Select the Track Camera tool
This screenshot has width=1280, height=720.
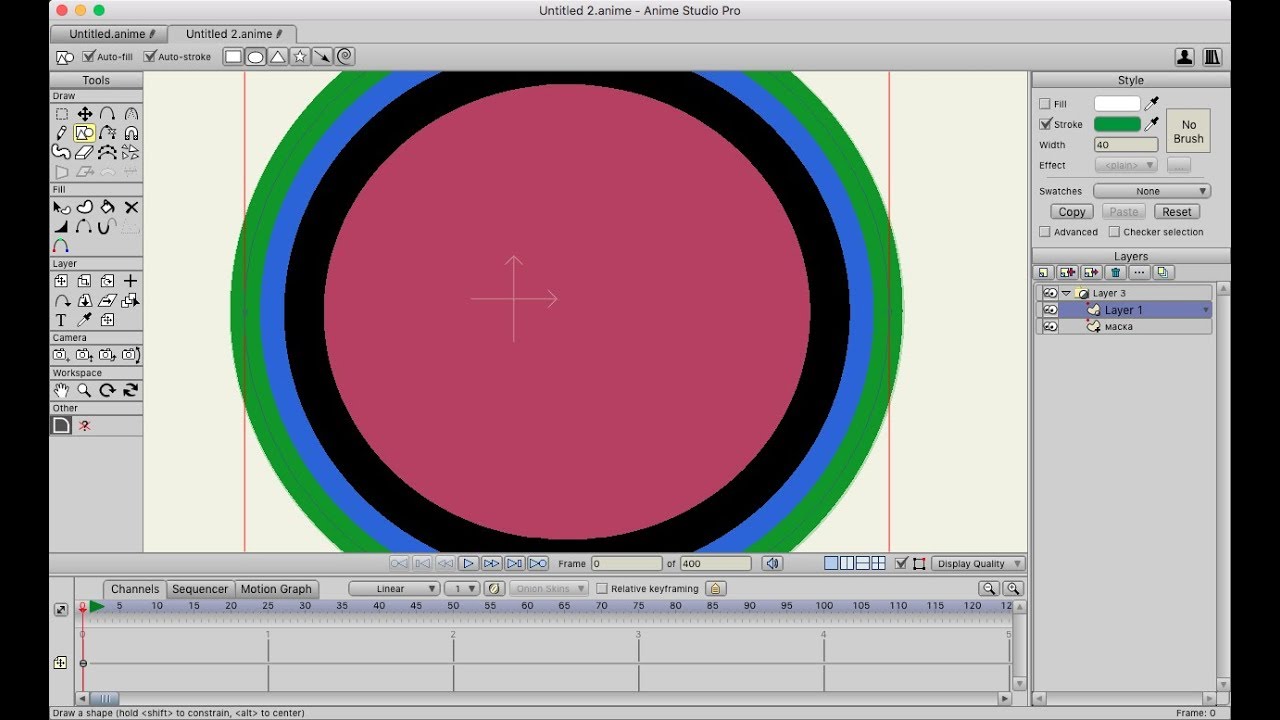tap(62, 355)
